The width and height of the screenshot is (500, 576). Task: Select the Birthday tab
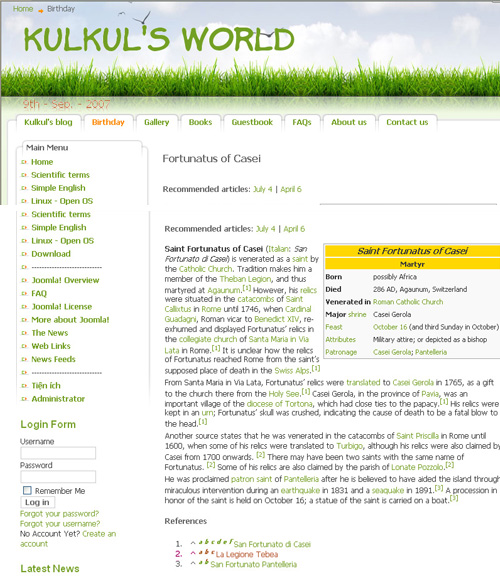(x=108, y=122)
